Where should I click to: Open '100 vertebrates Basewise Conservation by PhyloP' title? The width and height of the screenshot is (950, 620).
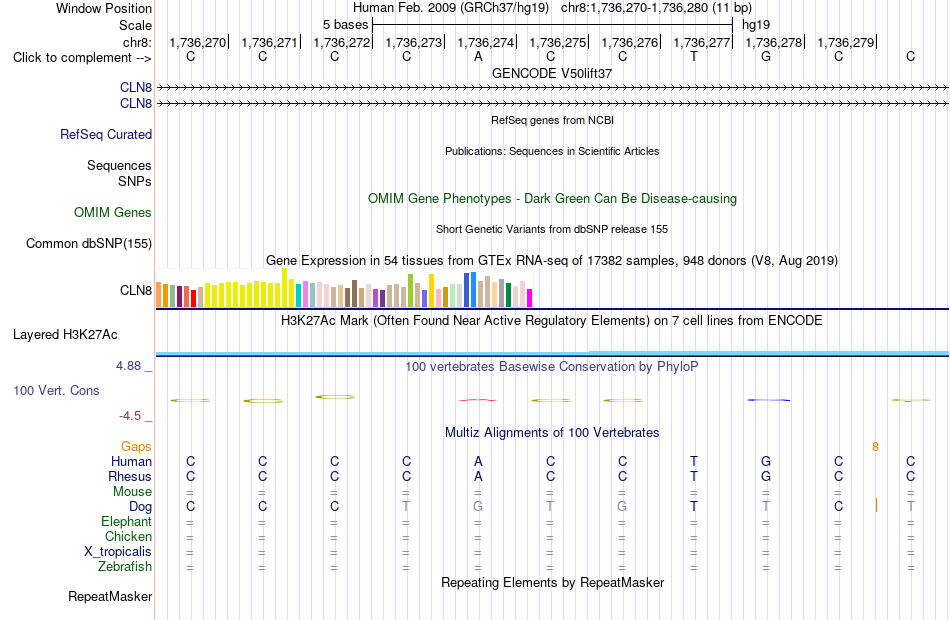[552, 367]
